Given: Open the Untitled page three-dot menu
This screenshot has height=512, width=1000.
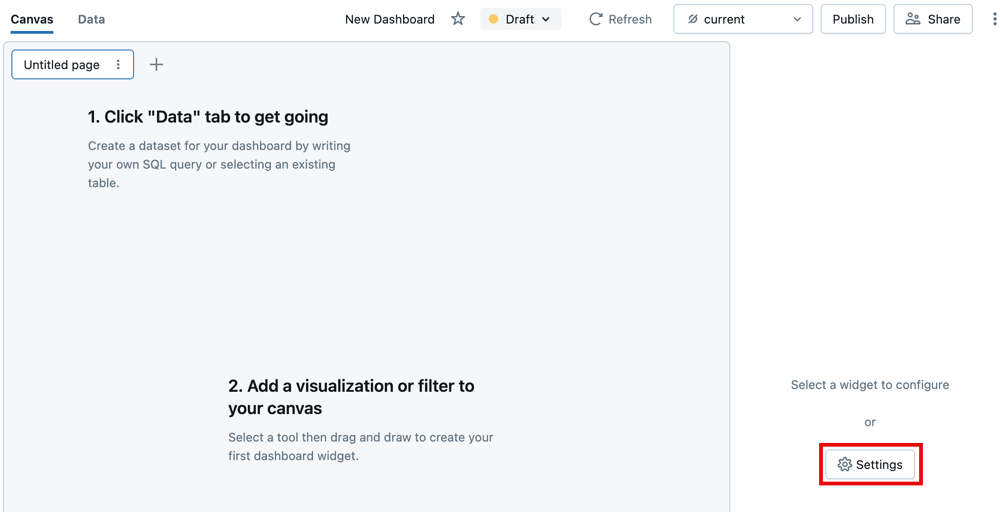Looking at the screenshot, I should (118, 65).
